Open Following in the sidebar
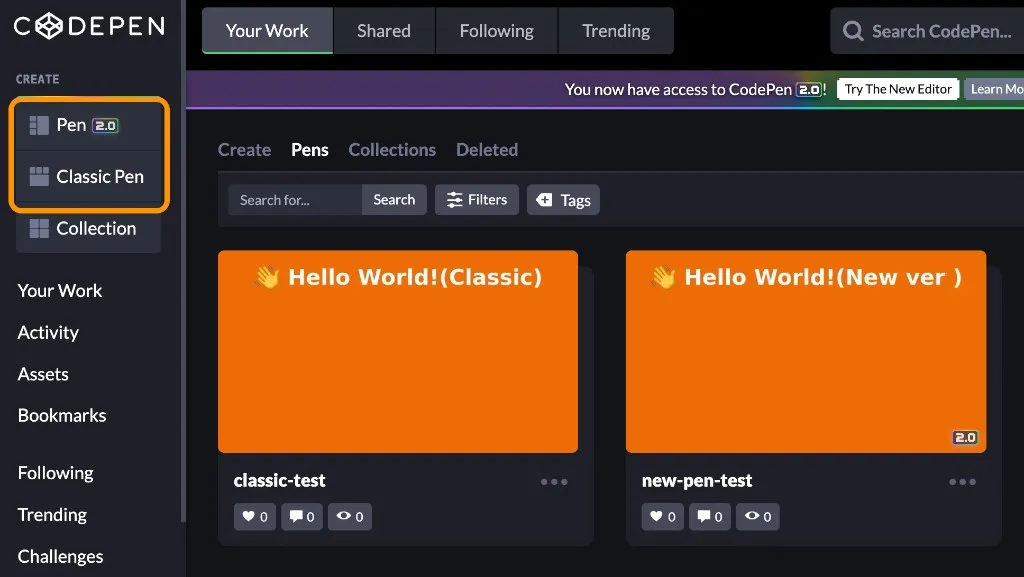 coord(56,473)
